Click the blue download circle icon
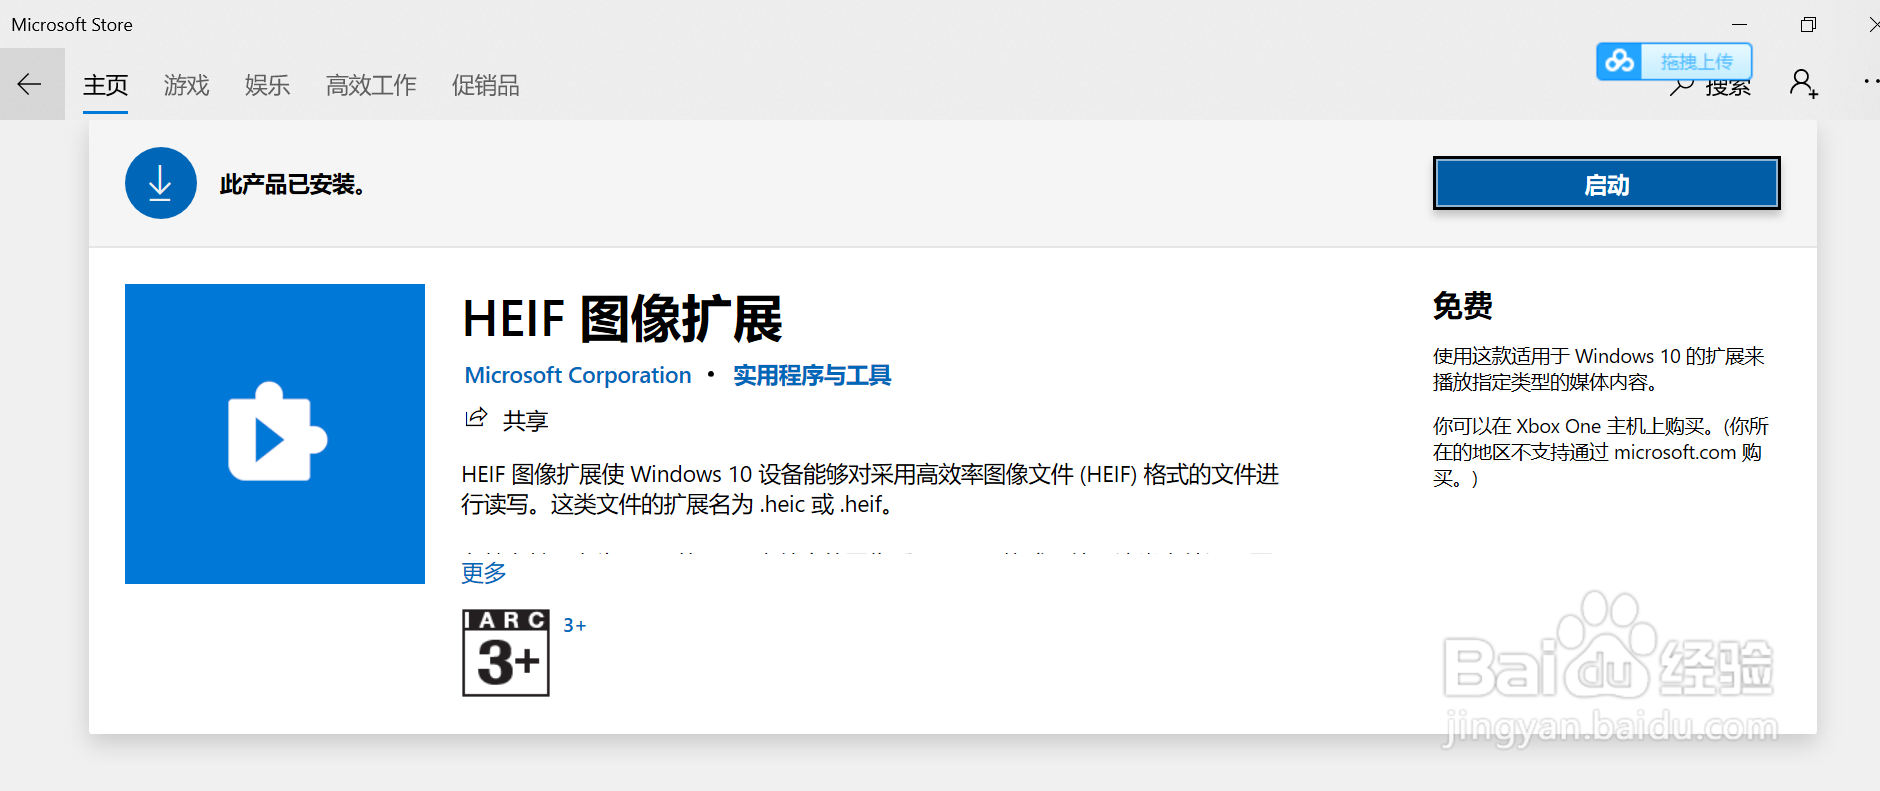The height and width of the screenshot is (791, 1880). [x=161, y=183]
